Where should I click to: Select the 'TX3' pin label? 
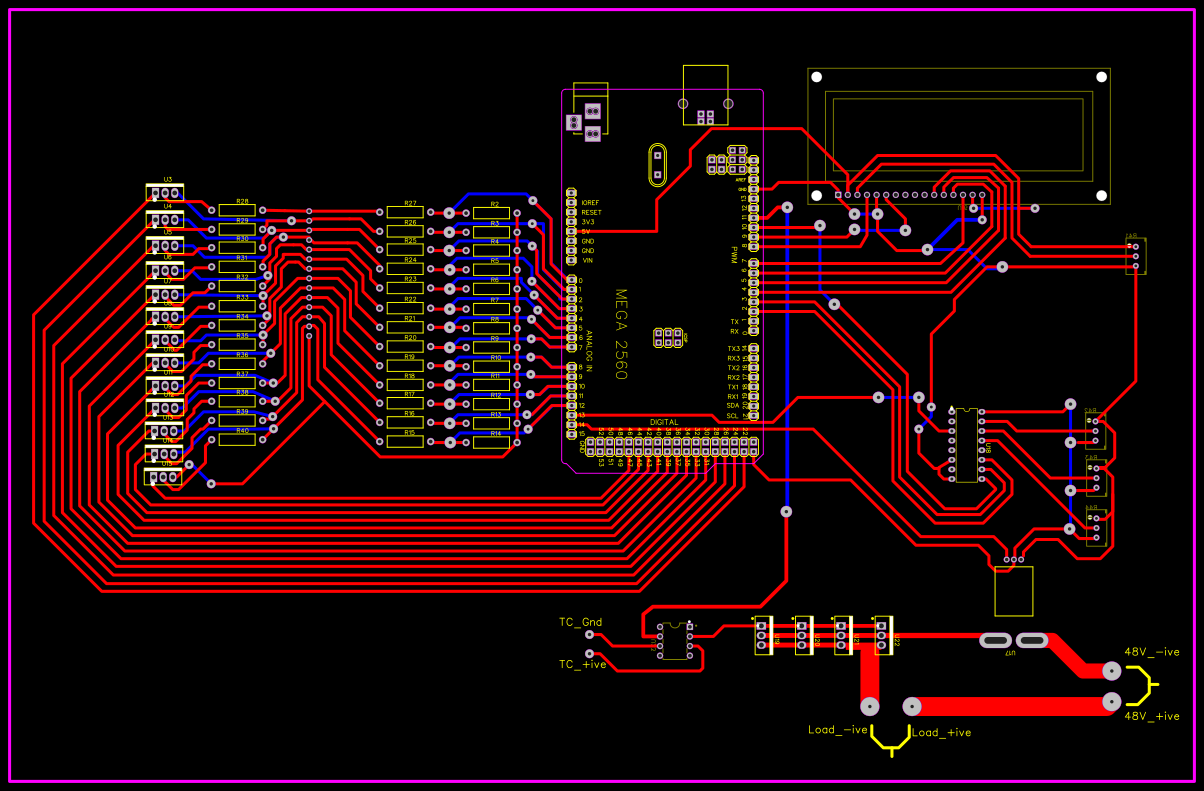click(x=734, y=348)
